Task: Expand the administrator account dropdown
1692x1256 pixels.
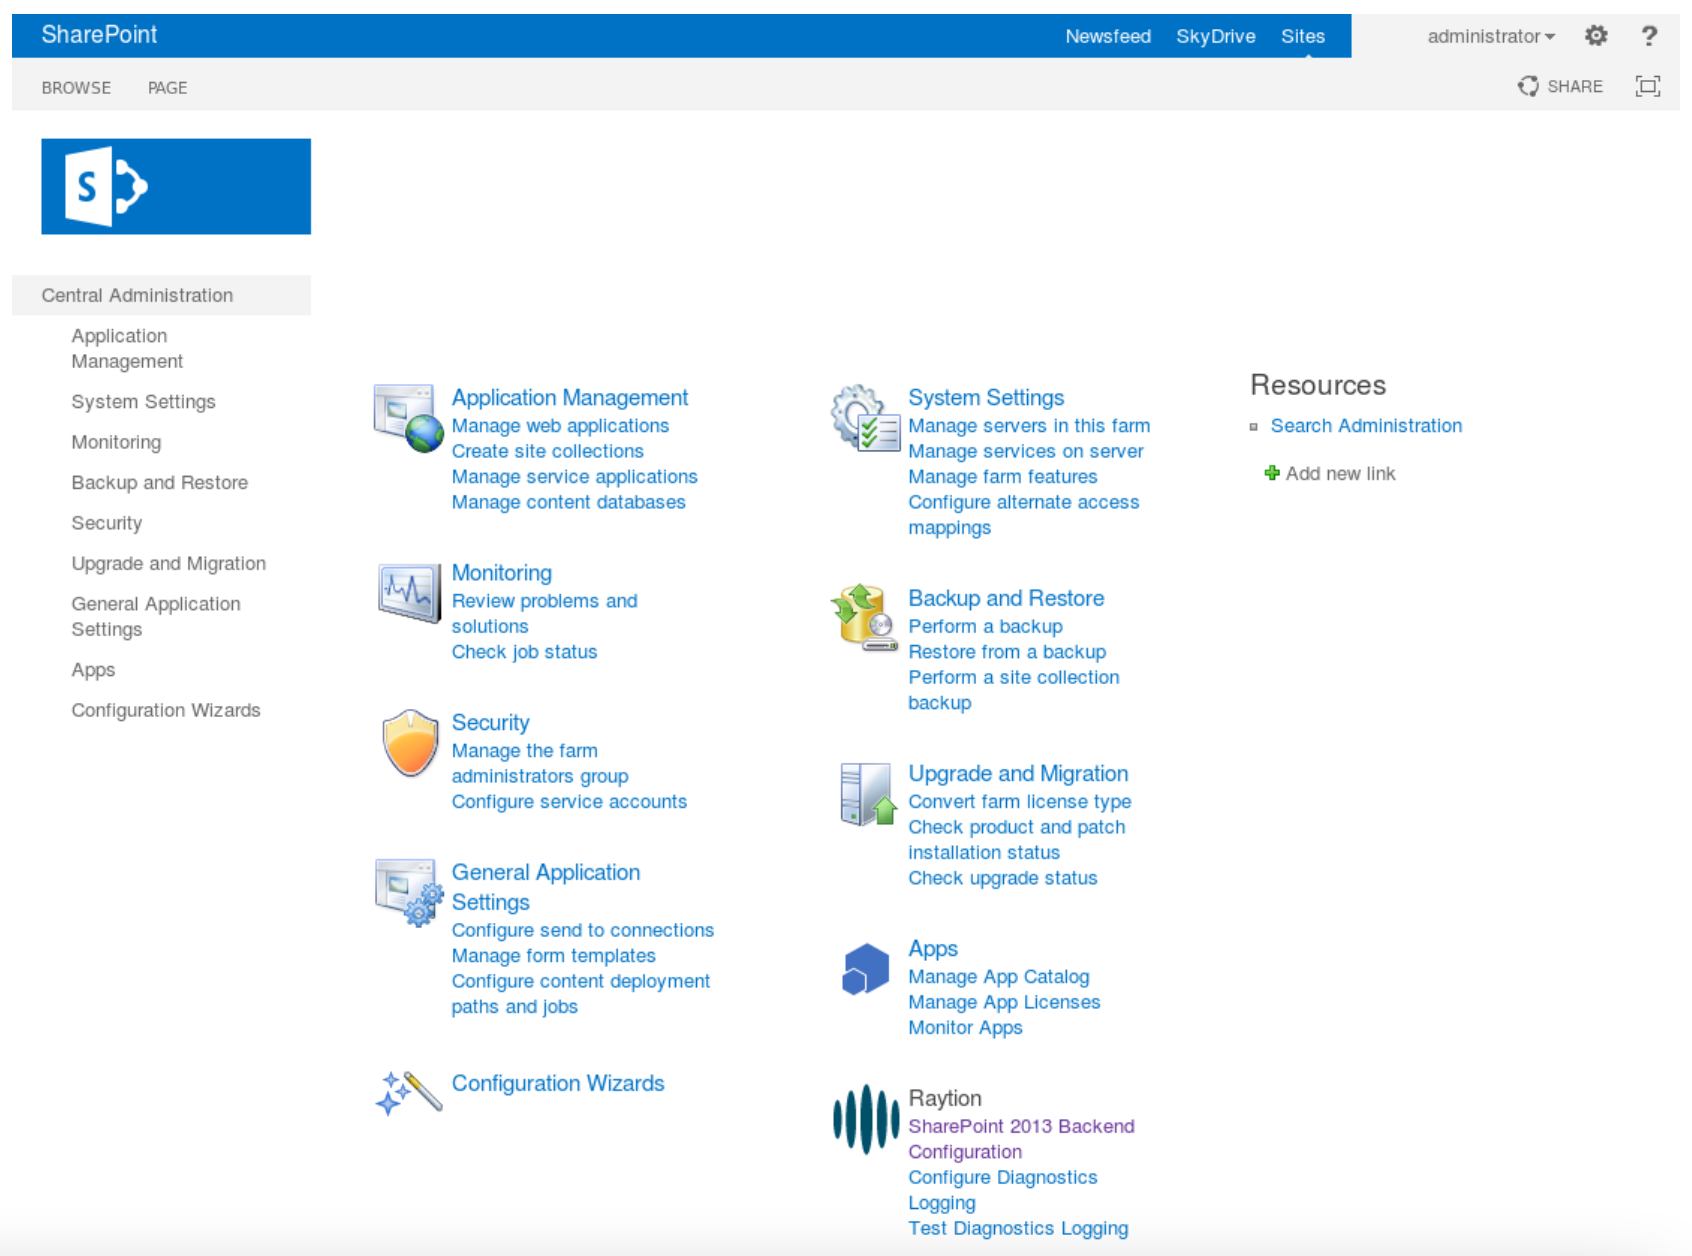Action: [1490, 36]
